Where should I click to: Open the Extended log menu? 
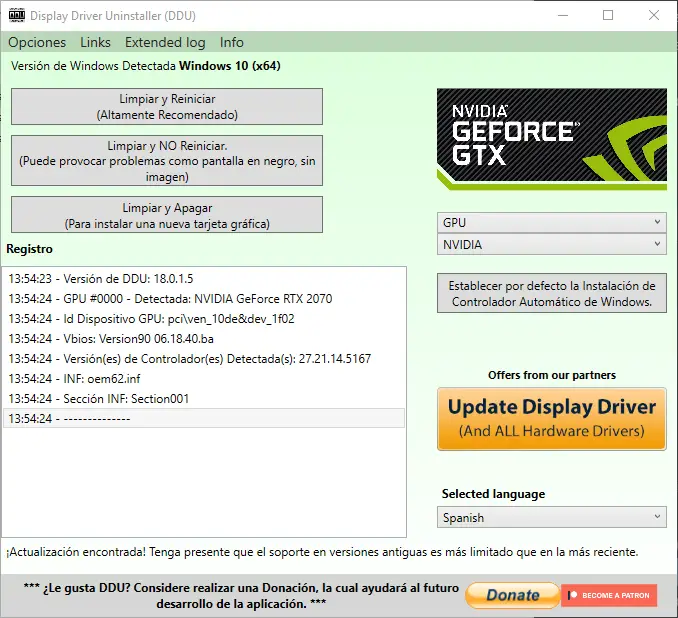[x=165, y=42]
